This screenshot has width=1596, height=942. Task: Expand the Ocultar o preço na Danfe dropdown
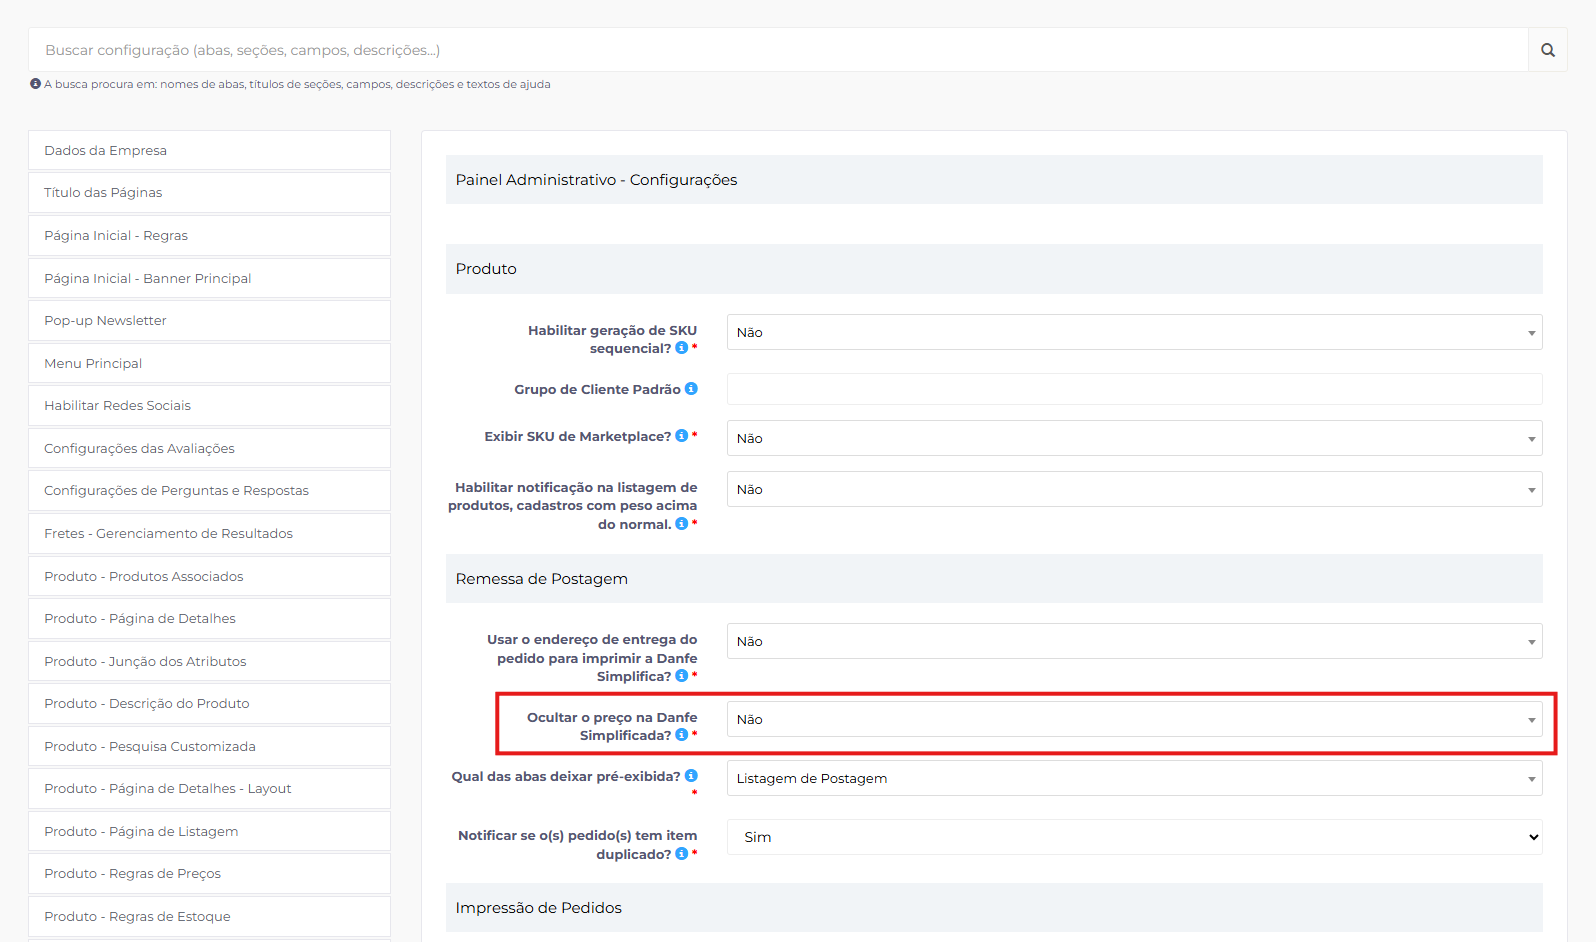[1133, 720]
